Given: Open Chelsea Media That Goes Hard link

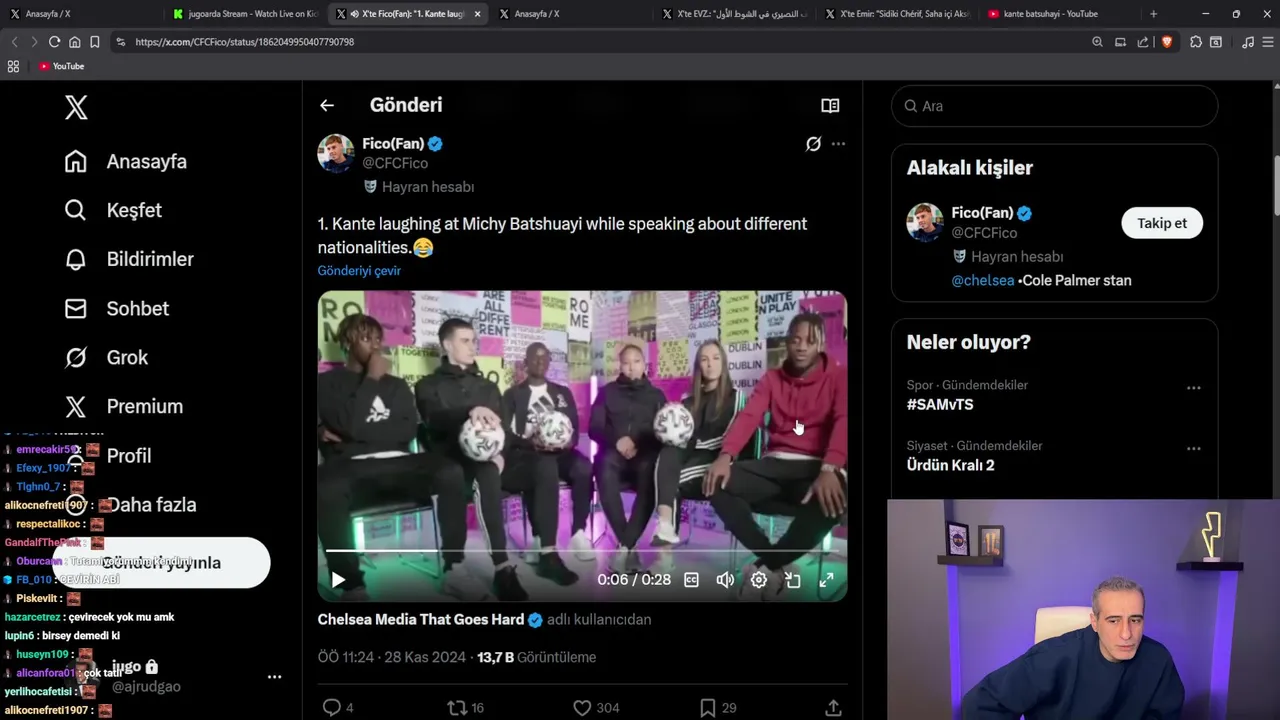Looking at the screenshot, I should [421, 620].
